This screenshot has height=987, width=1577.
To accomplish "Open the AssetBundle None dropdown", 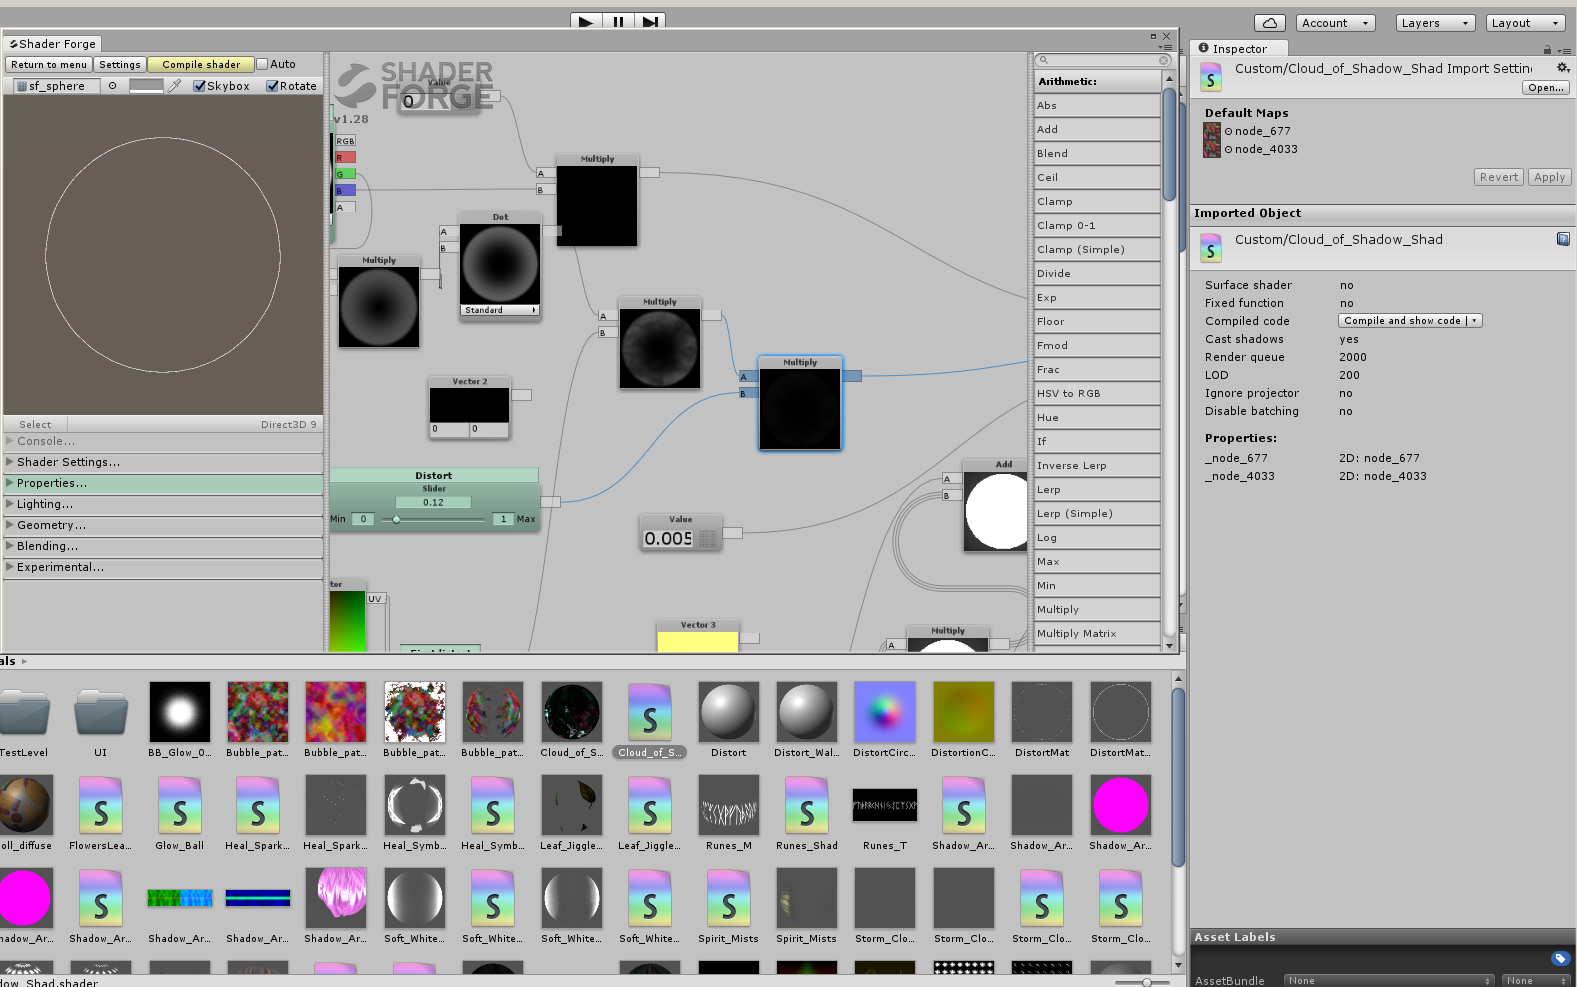I will [1388, 981].
